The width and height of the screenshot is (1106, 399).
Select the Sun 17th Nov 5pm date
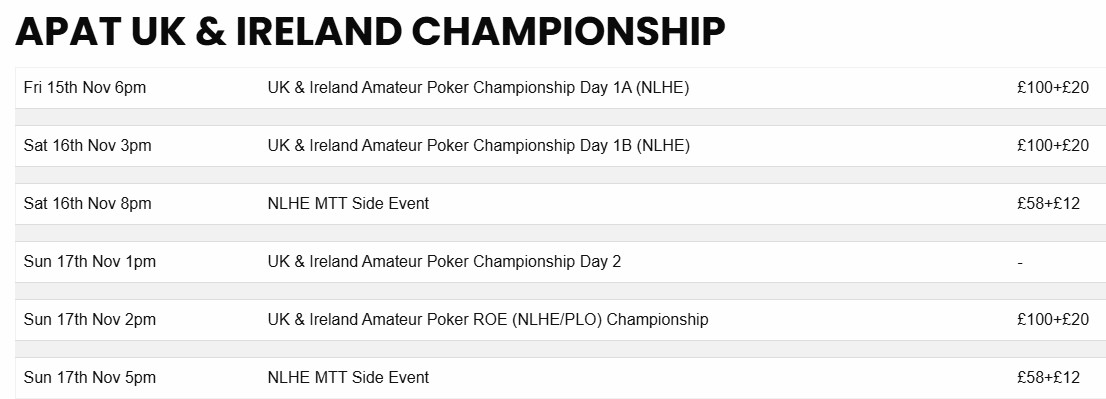90,377
